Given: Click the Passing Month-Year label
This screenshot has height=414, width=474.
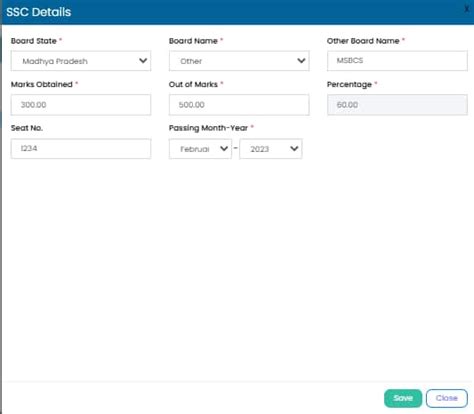Looking at the screenshot, I should [208, 128].
